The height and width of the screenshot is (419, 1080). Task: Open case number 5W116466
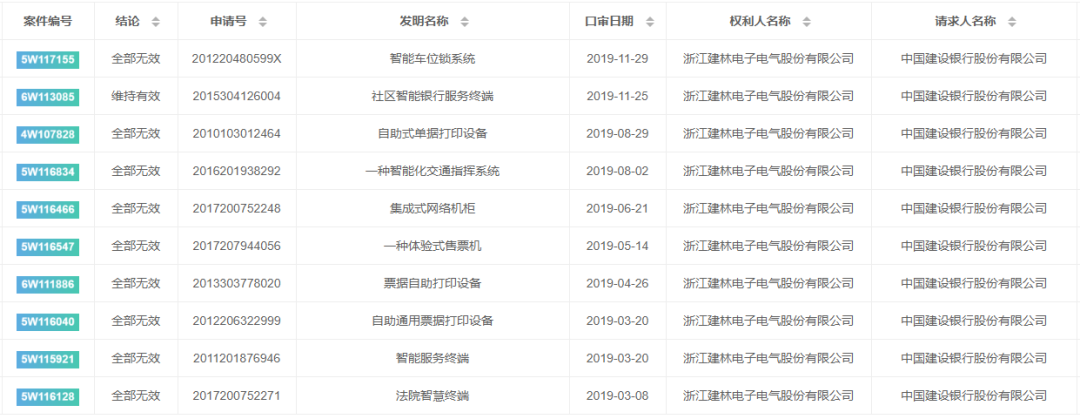click(x=48, y=210)
